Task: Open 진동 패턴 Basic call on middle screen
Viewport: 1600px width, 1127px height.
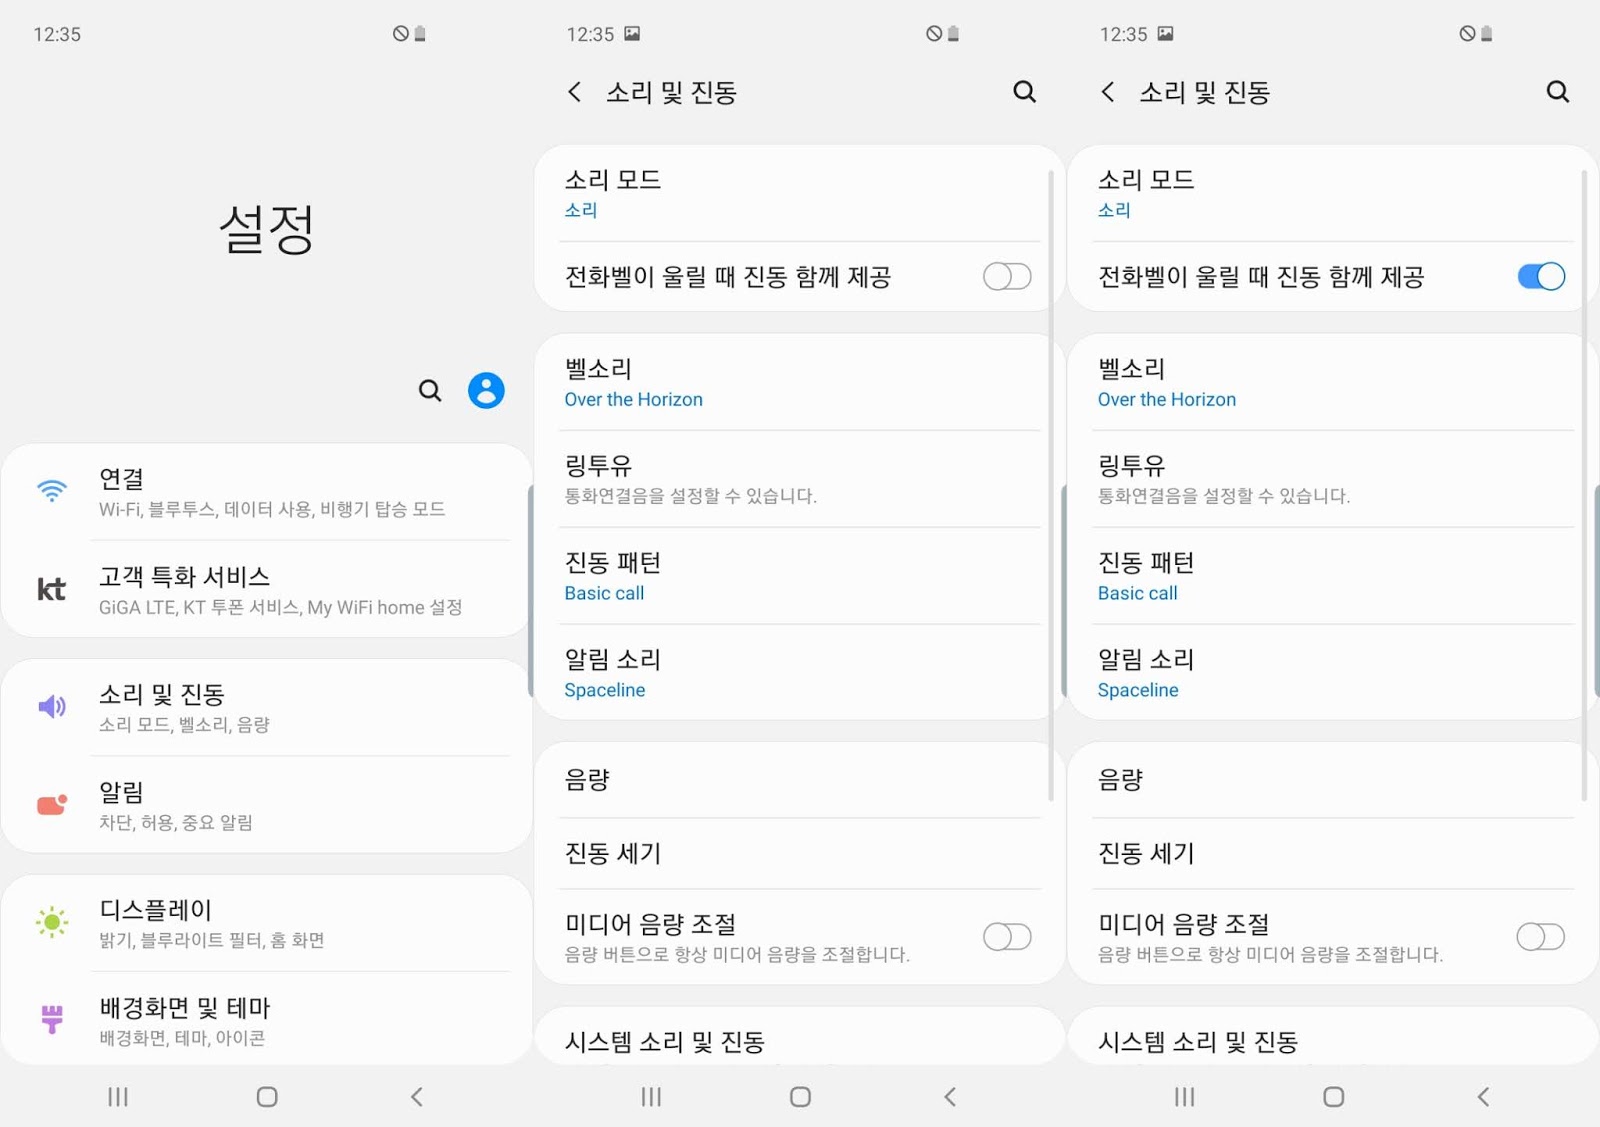Action: click(x=798, y=576)
